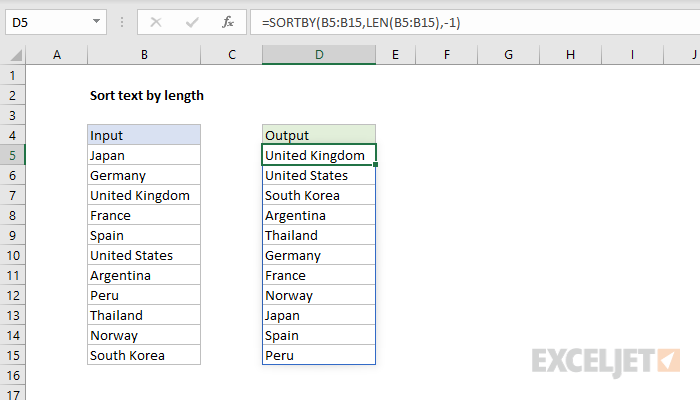Select input cell 'Japan' in column B
700x400 pixels.
click(x=144, y=155)
